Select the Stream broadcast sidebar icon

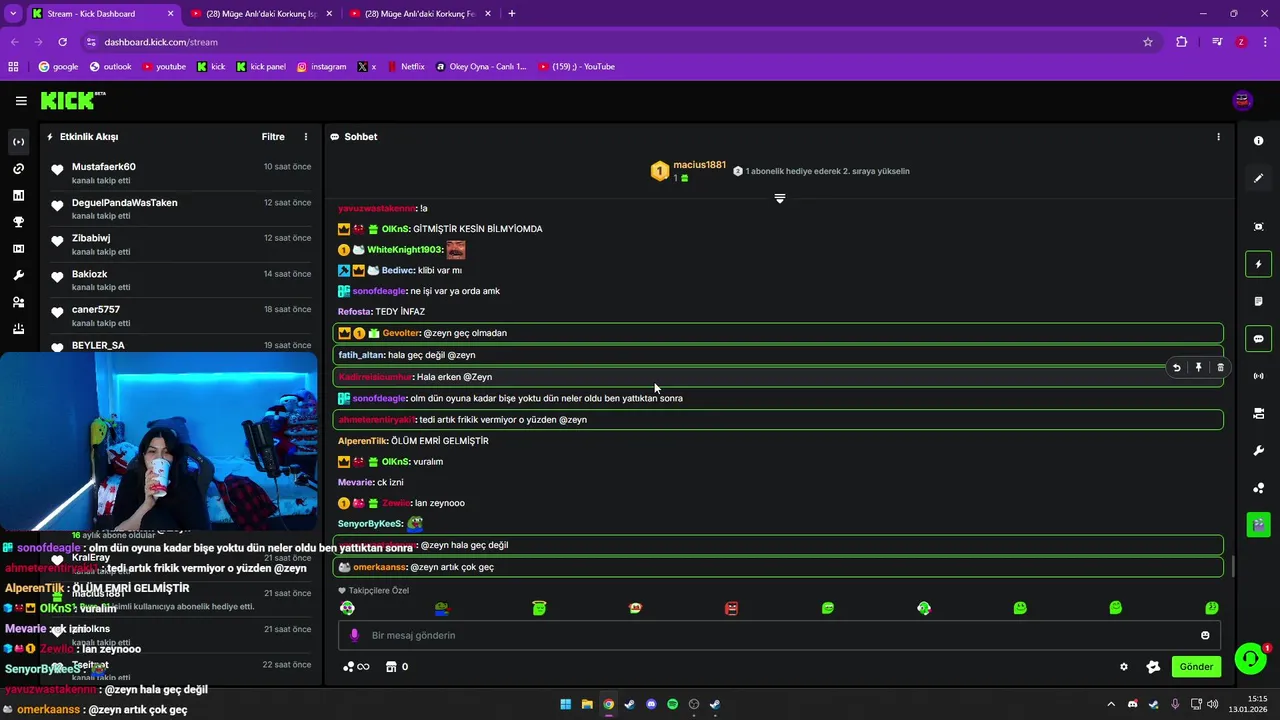[18, 142]
